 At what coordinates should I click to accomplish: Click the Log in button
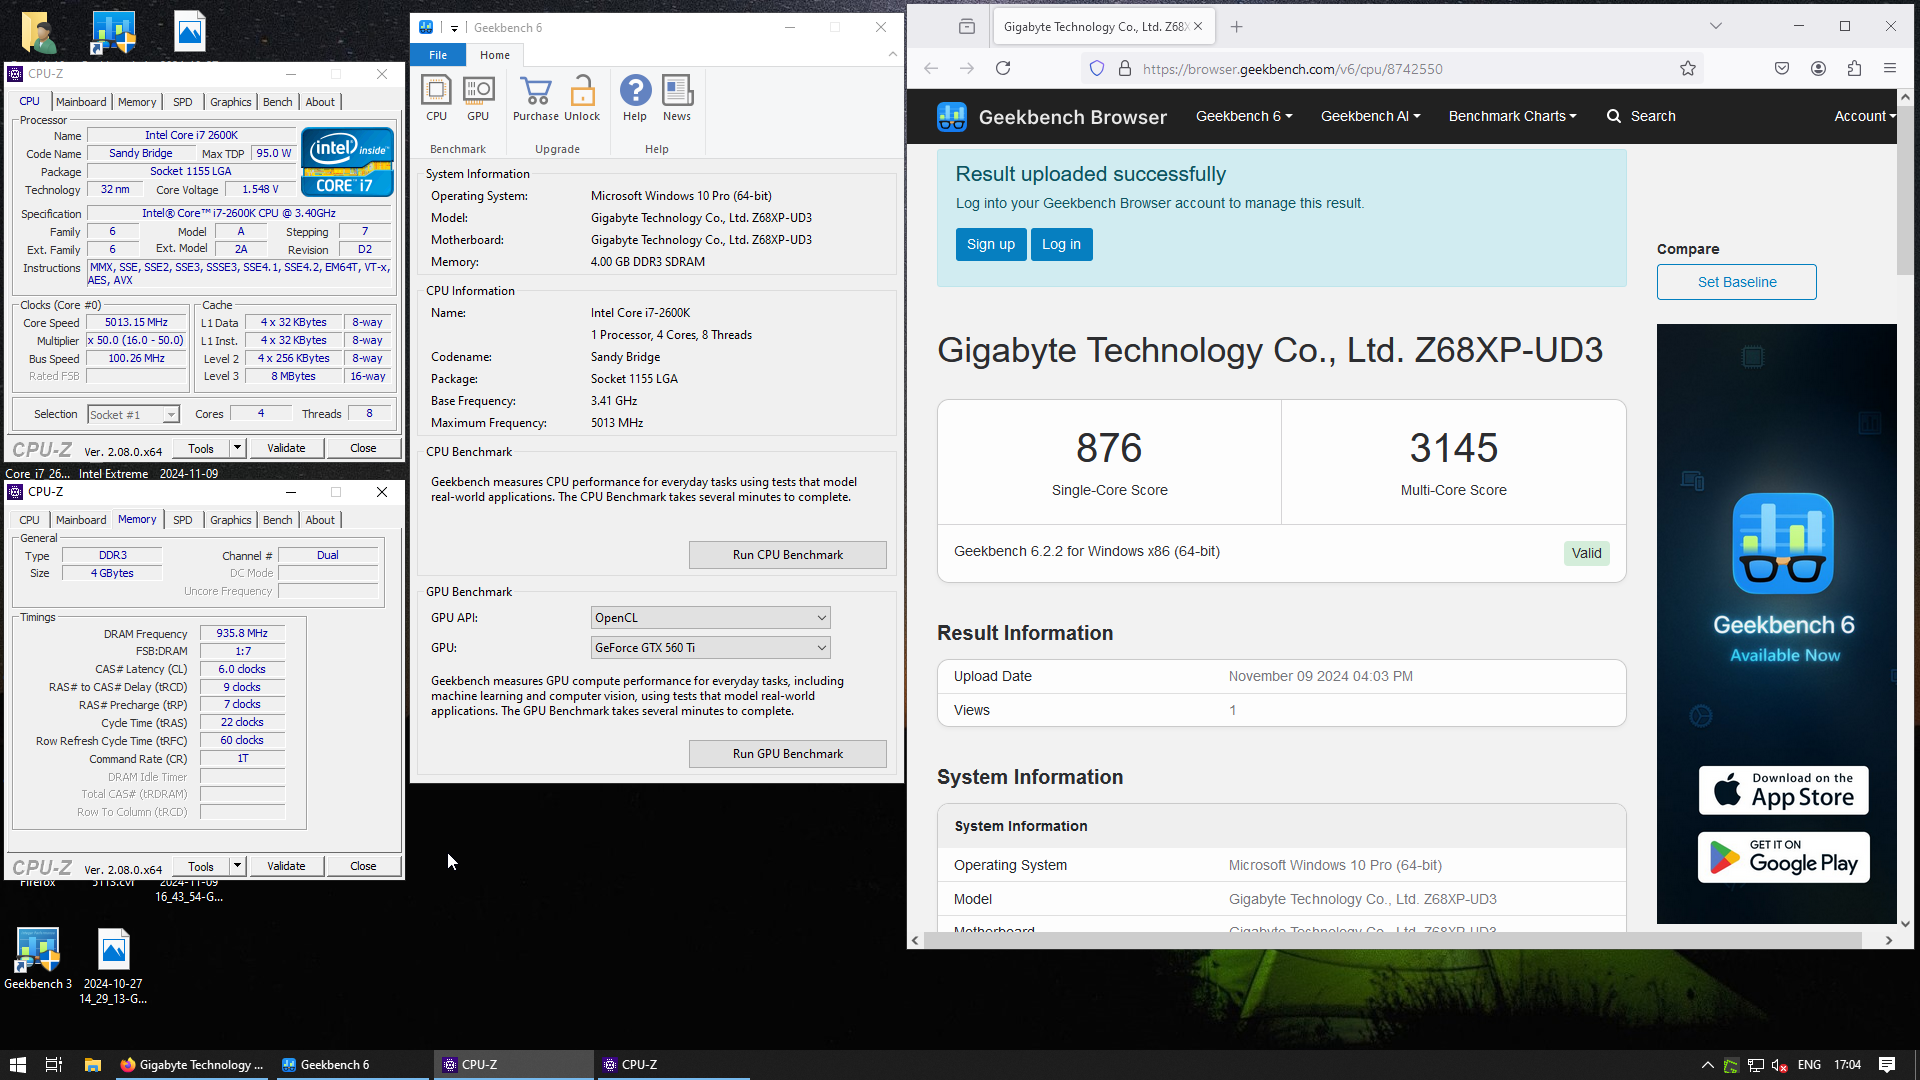coord(1061,244)
